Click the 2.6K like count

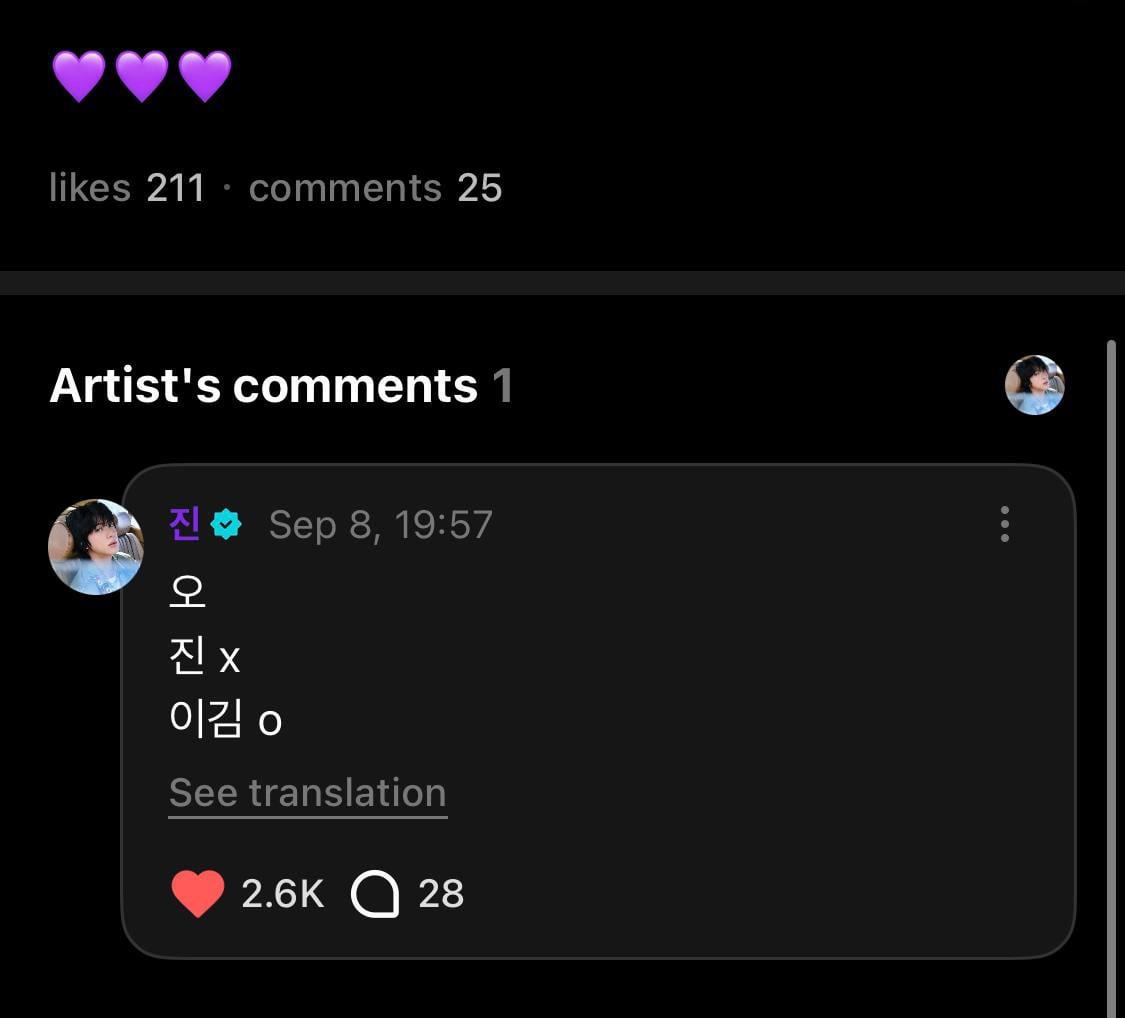click(282, 893)
